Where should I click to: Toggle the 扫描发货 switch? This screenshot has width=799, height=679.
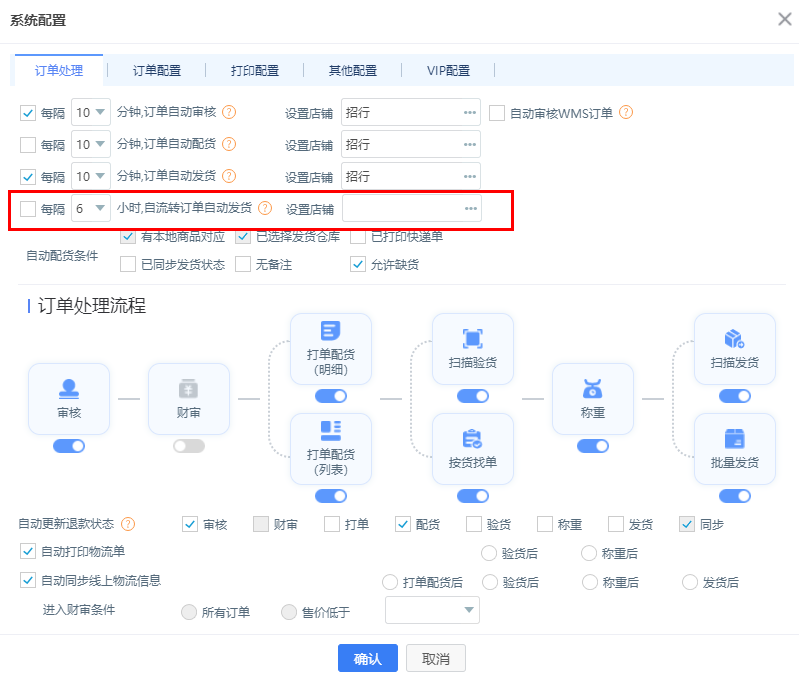pos(734,396)
